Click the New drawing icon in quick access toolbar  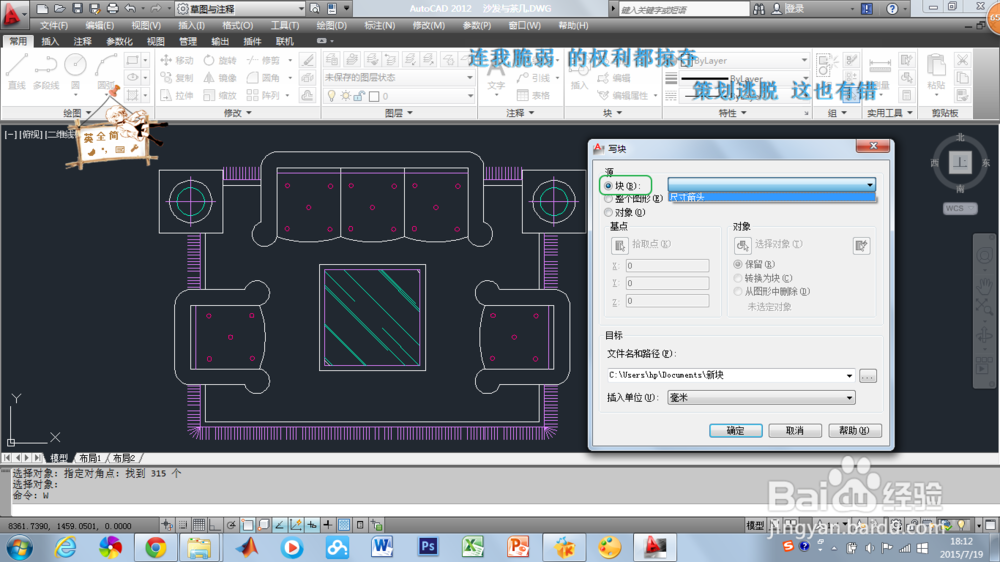[42, 8]
